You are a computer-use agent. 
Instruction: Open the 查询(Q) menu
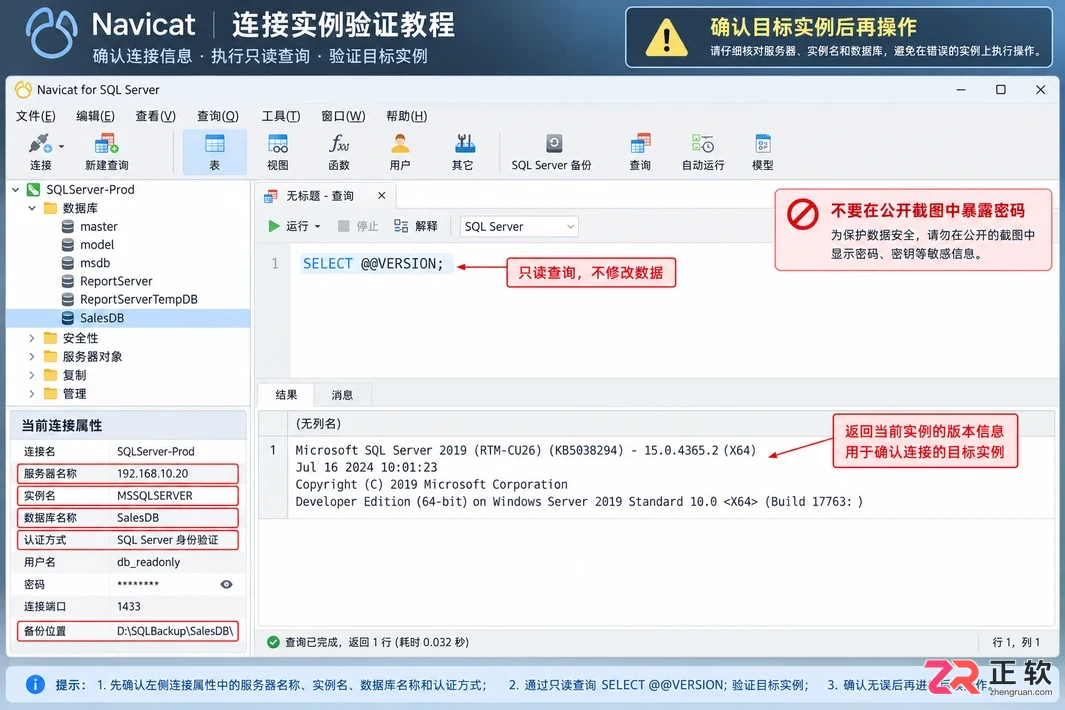(218, 116)
